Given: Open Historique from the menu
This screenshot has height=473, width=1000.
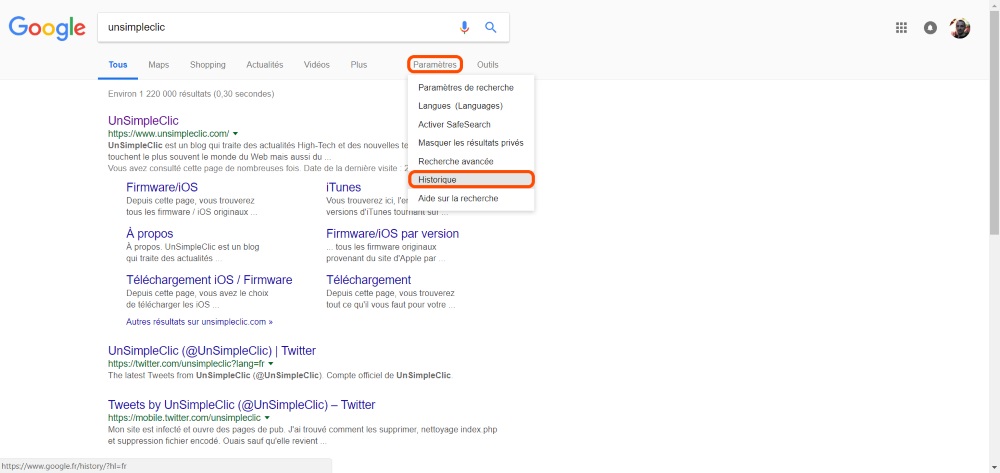Looking at the screenshot, I should pyautogui.click(x=471, y=180).
